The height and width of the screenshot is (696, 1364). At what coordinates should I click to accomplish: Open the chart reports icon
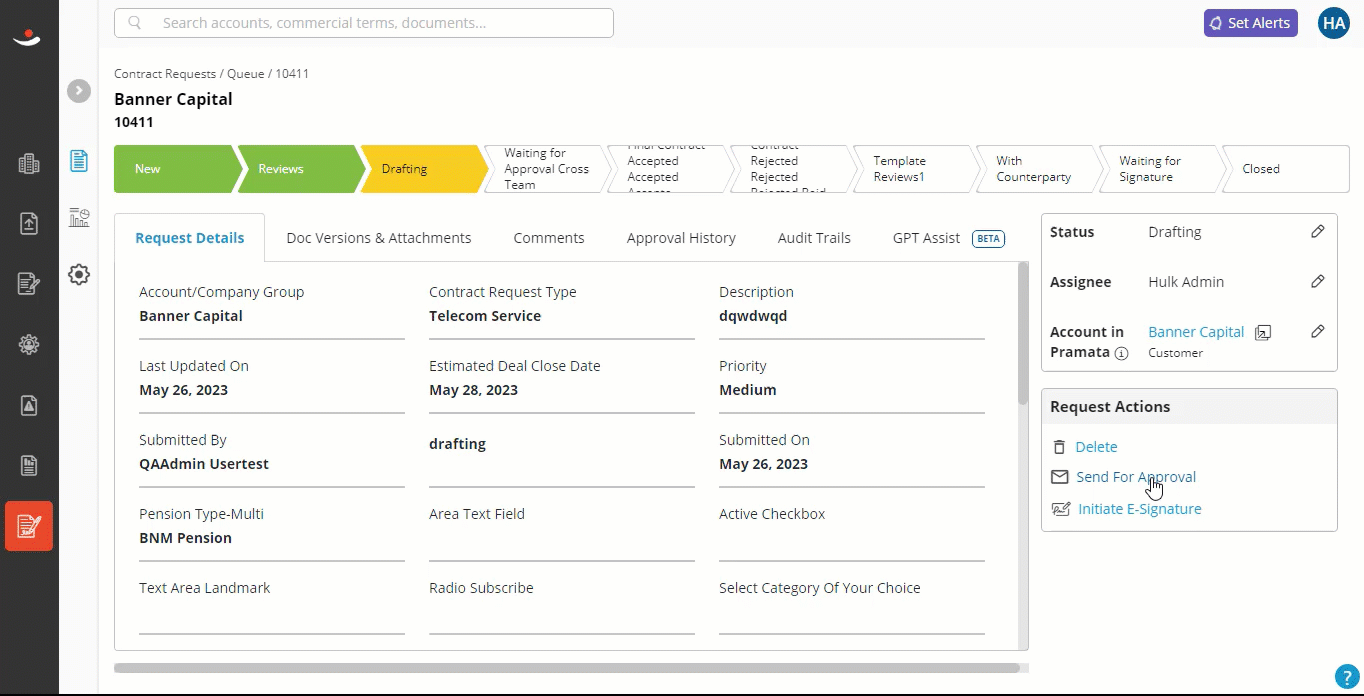click(x=79, y=217)
